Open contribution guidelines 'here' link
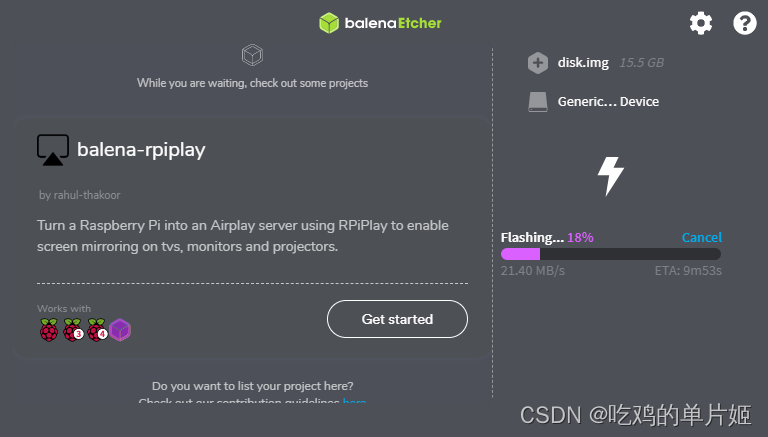 click(354, 401)
